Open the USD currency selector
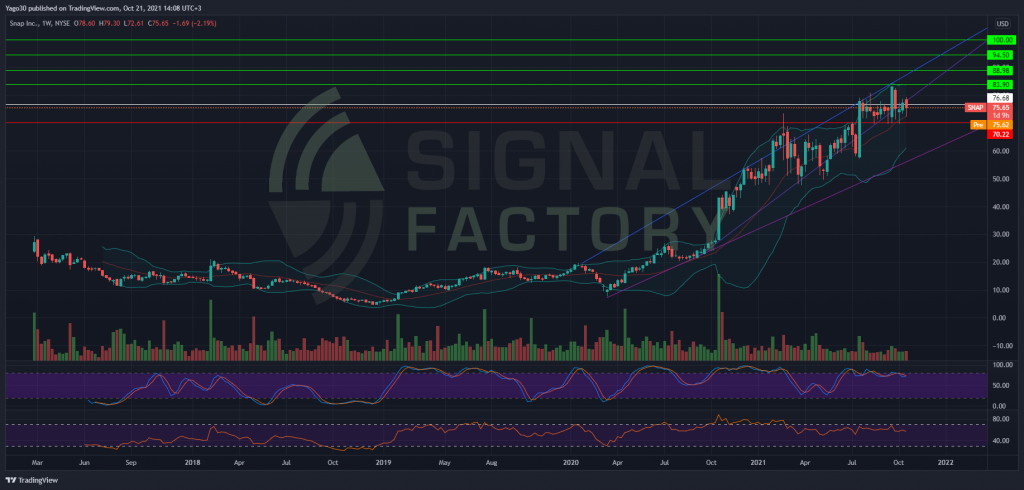Viewport: 1024px width, 490px height. coord(1002,24)
